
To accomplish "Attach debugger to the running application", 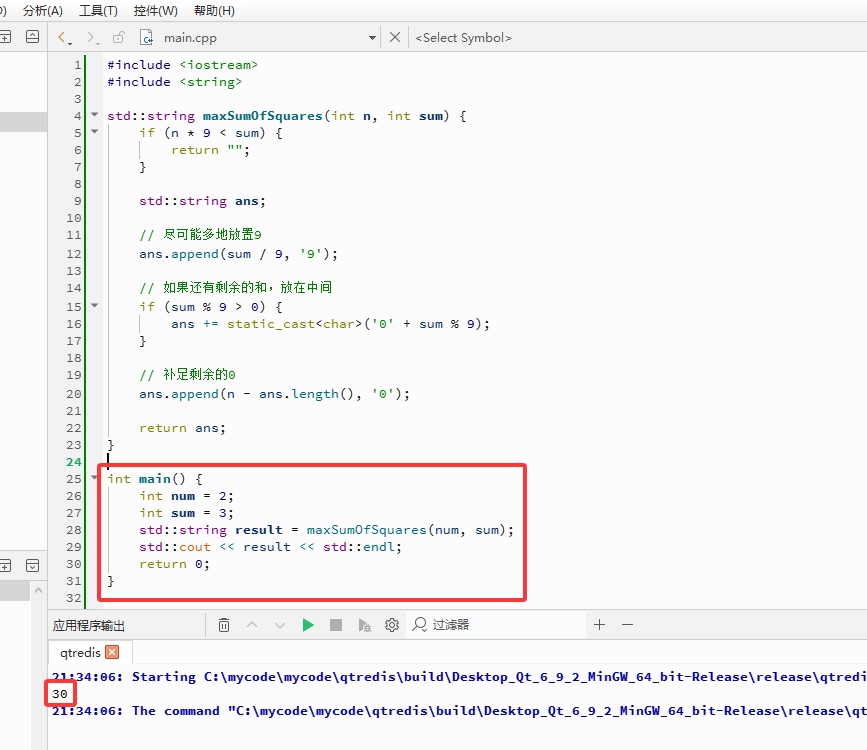I will pos(364,625).
